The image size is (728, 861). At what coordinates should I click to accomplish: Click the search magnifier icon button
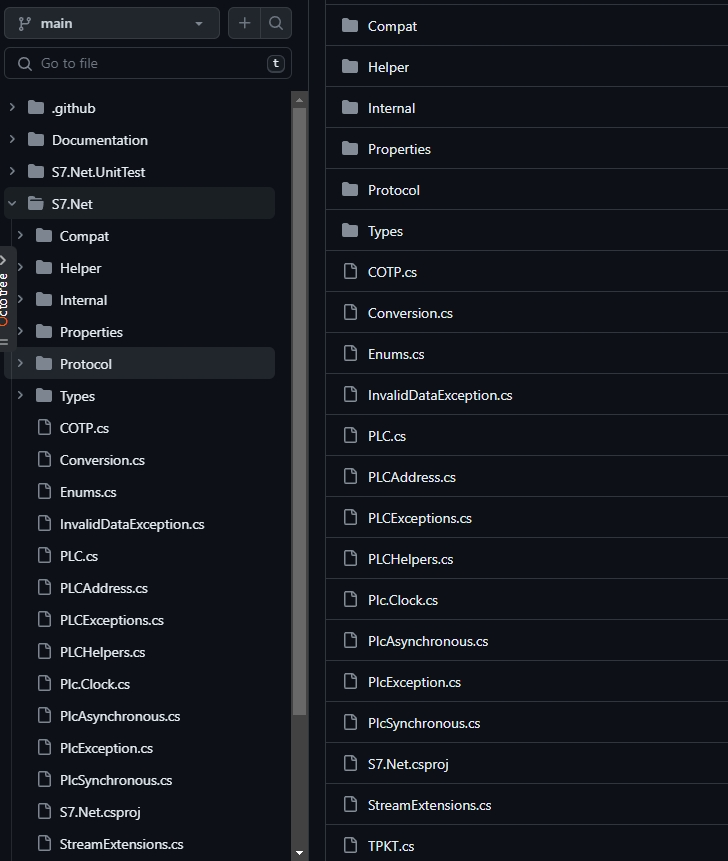275,23
